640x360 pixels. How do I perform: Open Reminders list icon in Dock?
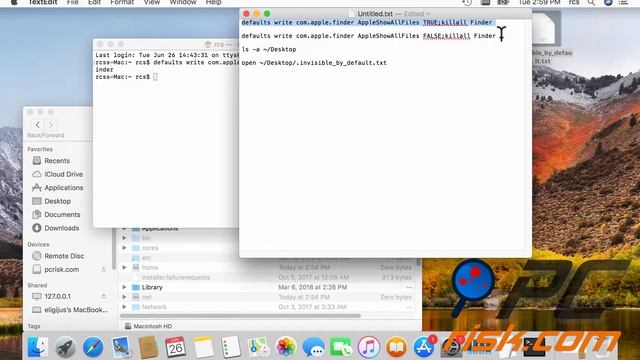point(231,347)
